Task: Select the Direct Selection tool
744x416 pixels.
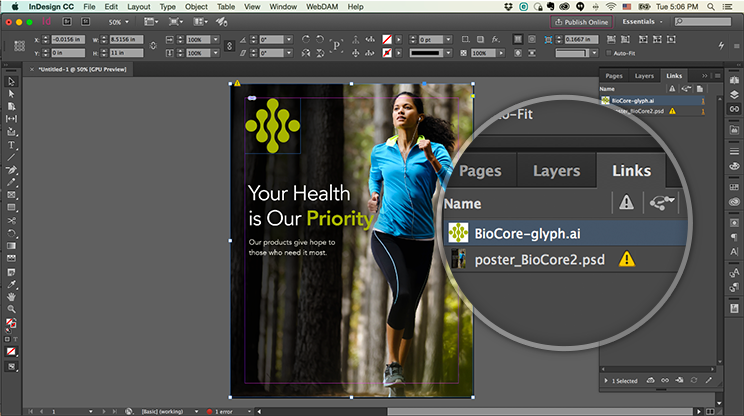Action: pos(11,94)
